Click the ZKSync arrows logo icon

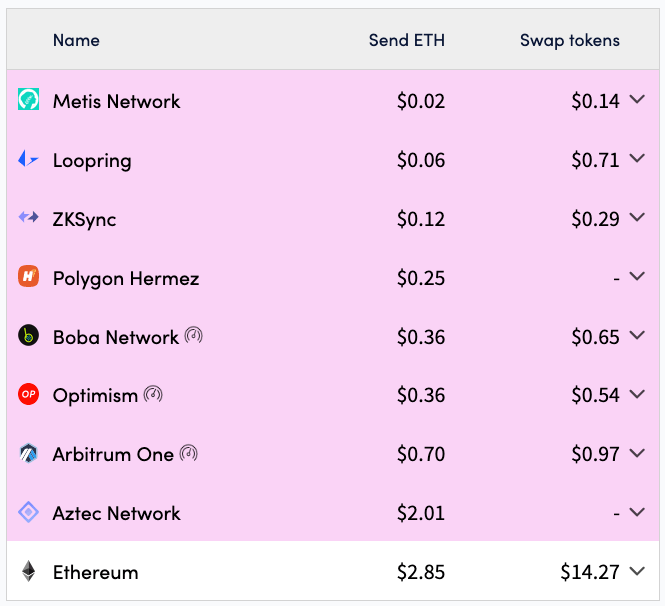click(x=28, y=218)
